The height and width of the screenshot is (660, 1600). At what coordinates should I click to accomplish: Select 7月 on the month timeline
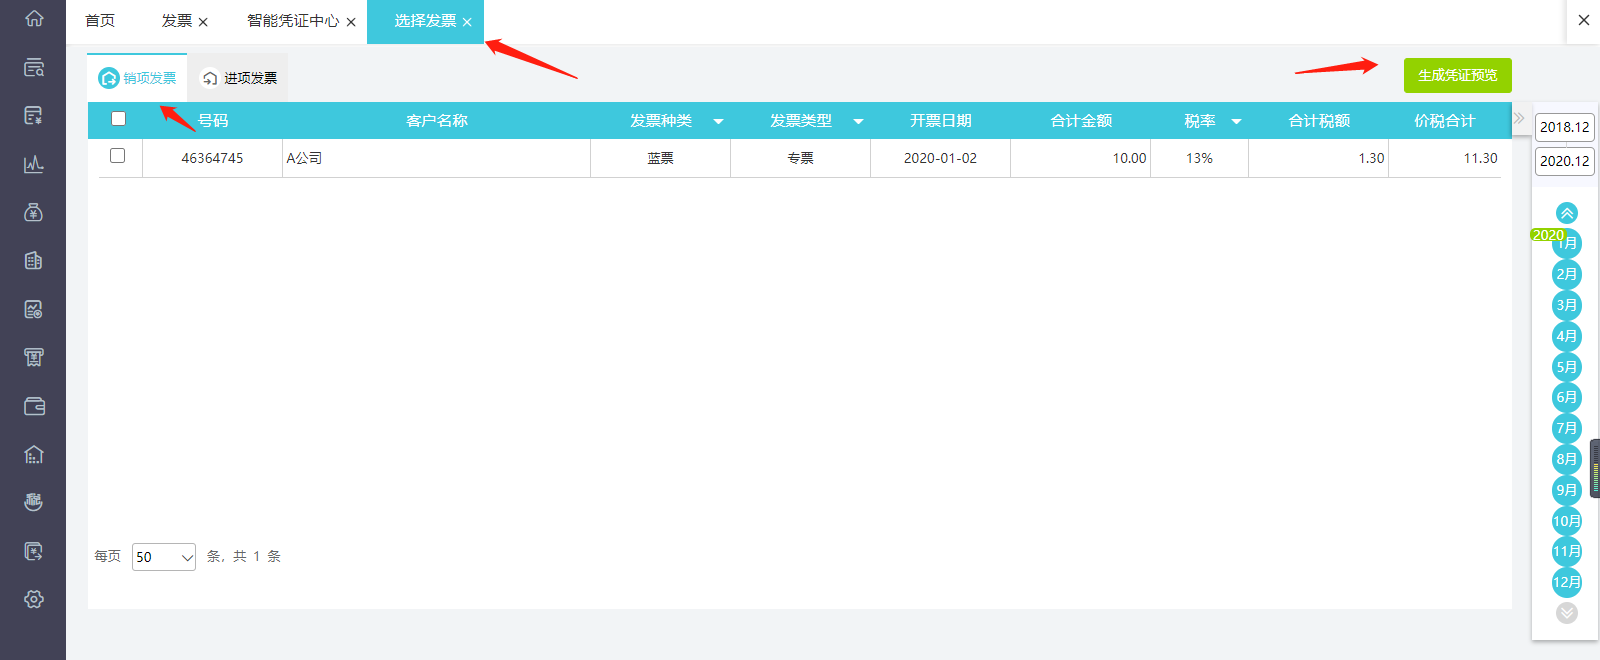(1567, 428)
